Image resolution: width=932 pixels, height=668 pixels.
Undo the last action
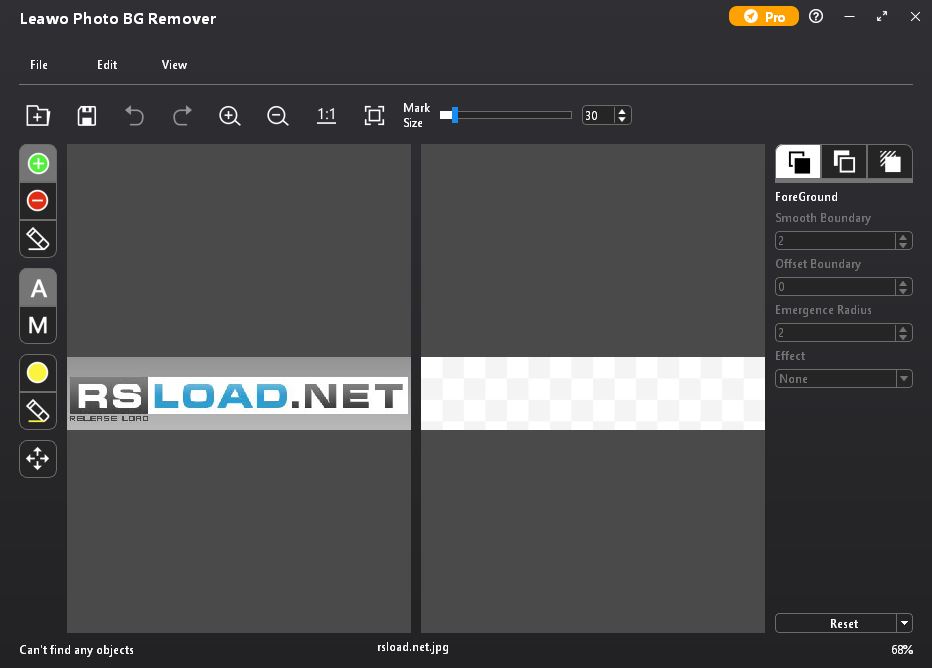tap(134, 115)
